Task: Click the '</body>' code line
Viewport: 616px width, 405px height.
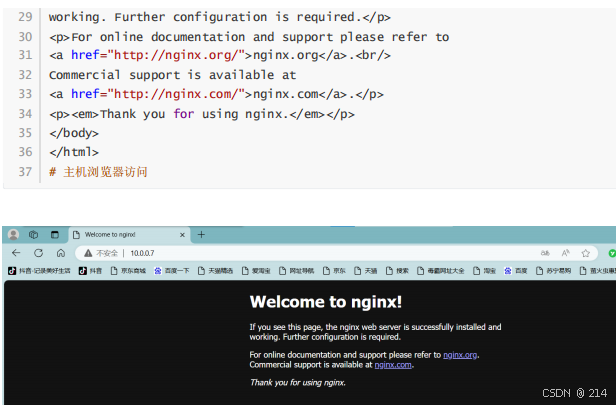Action: pyautogui.click(x=74, y=133)
